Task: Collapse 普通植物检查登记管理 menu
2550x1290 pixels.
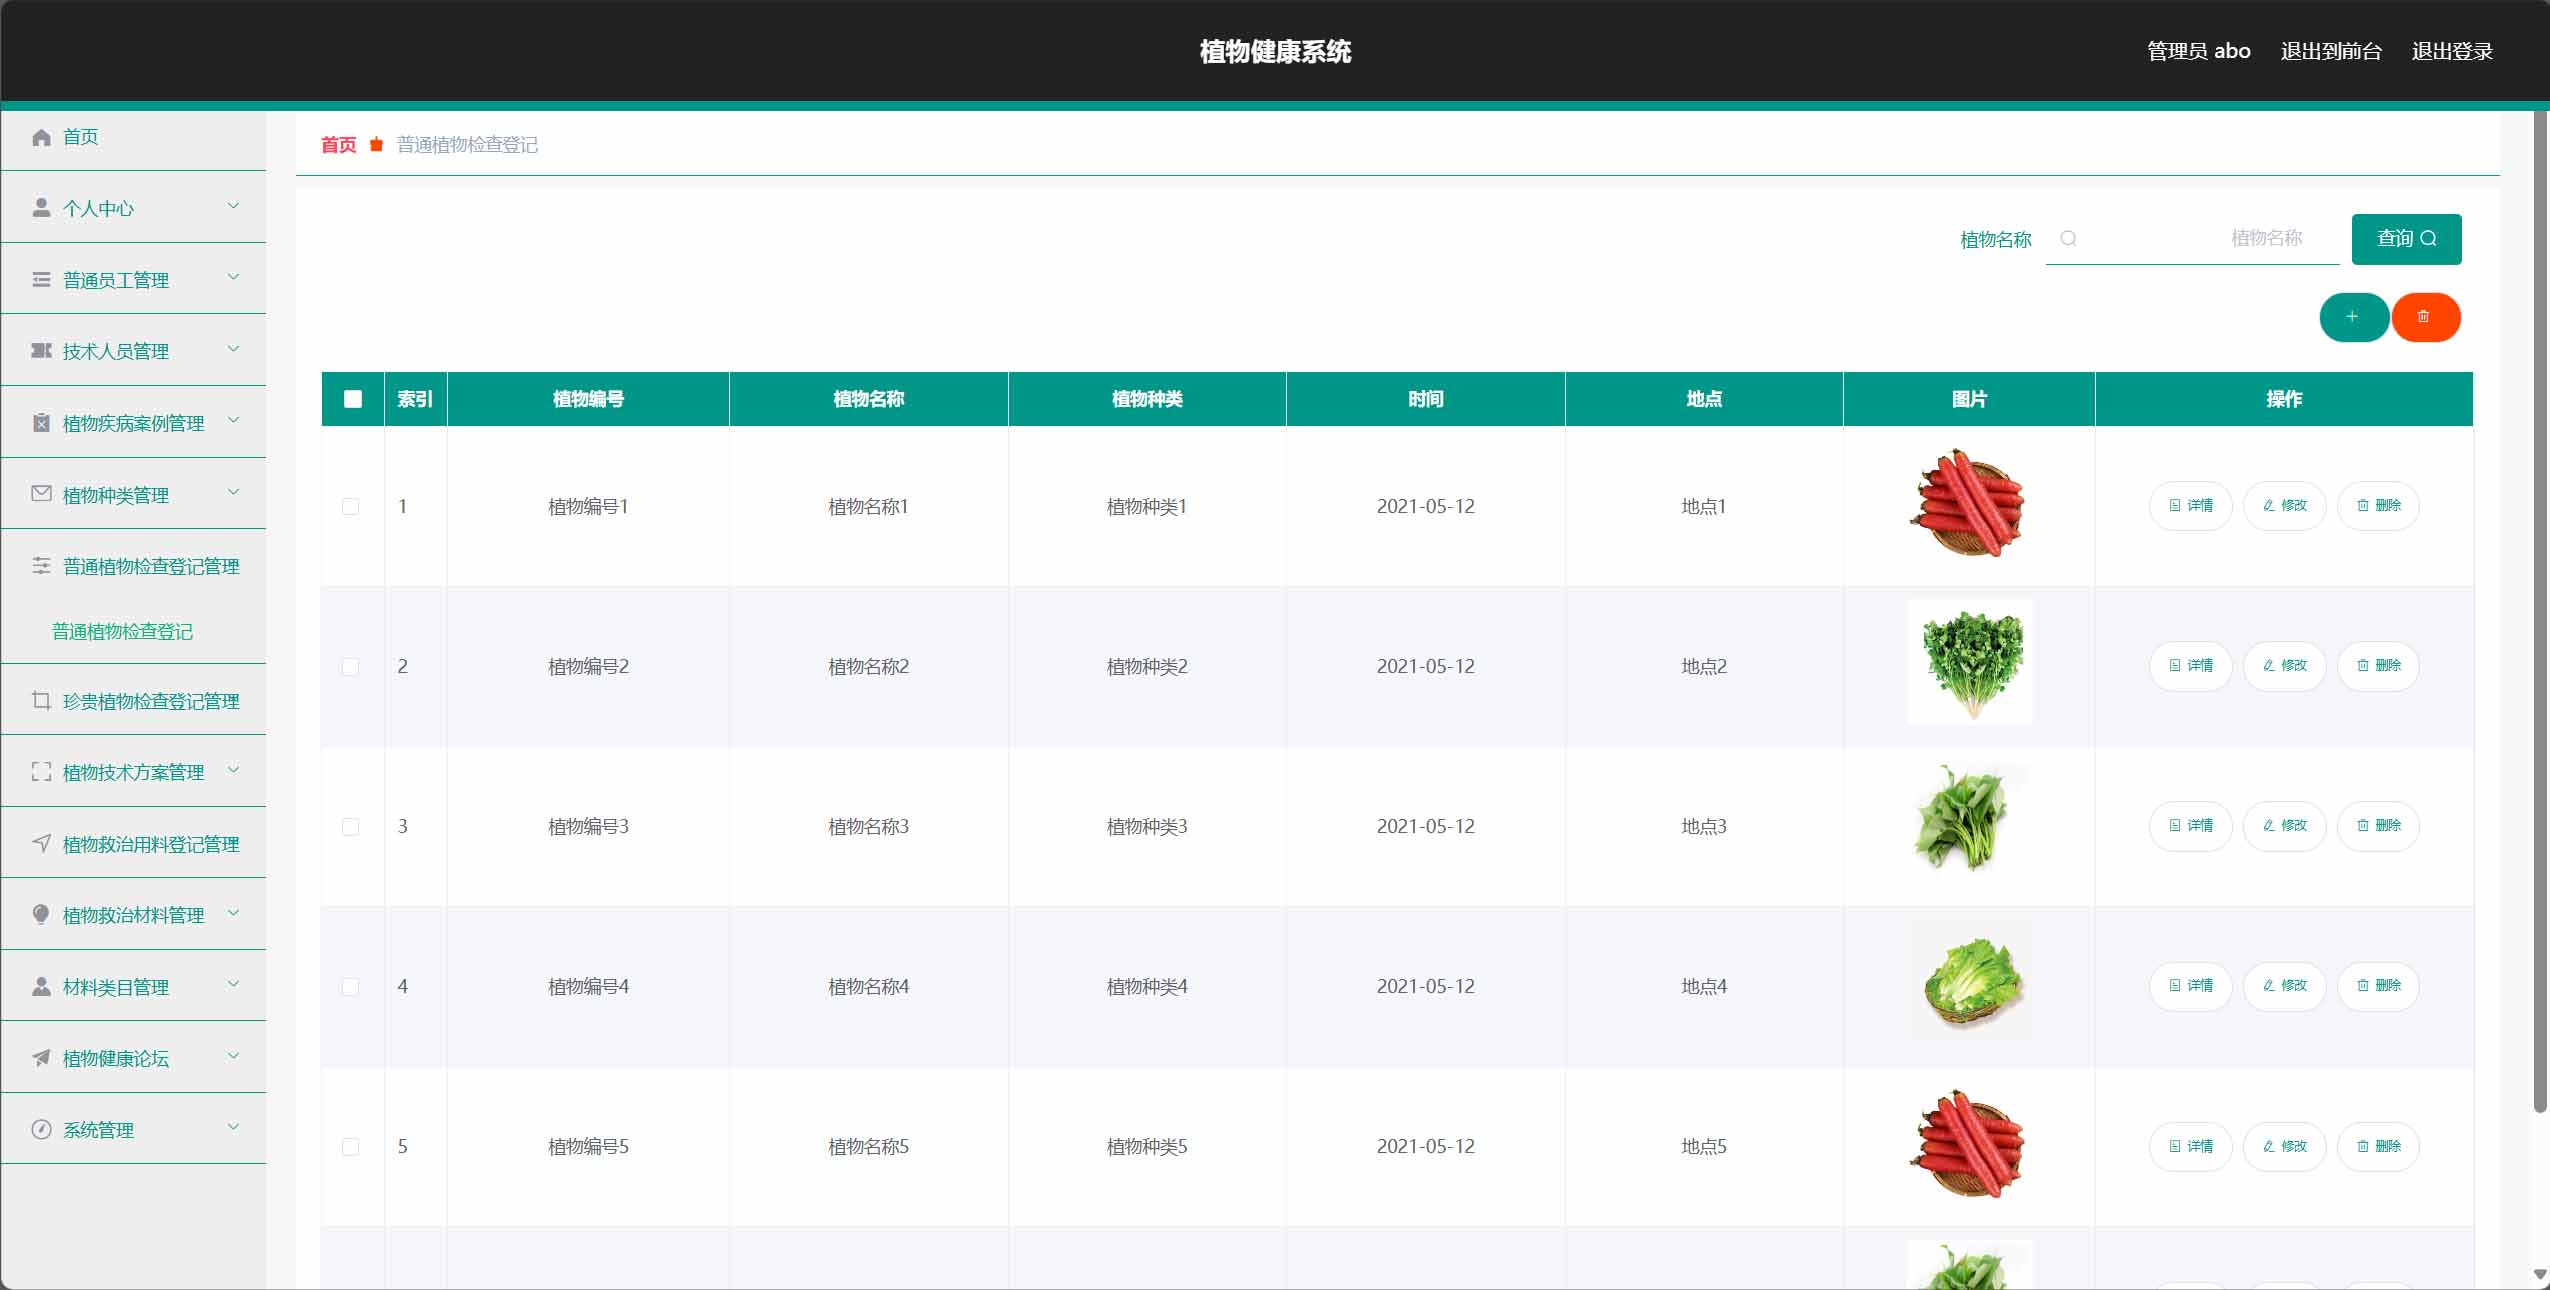Action: coord(134,565)
